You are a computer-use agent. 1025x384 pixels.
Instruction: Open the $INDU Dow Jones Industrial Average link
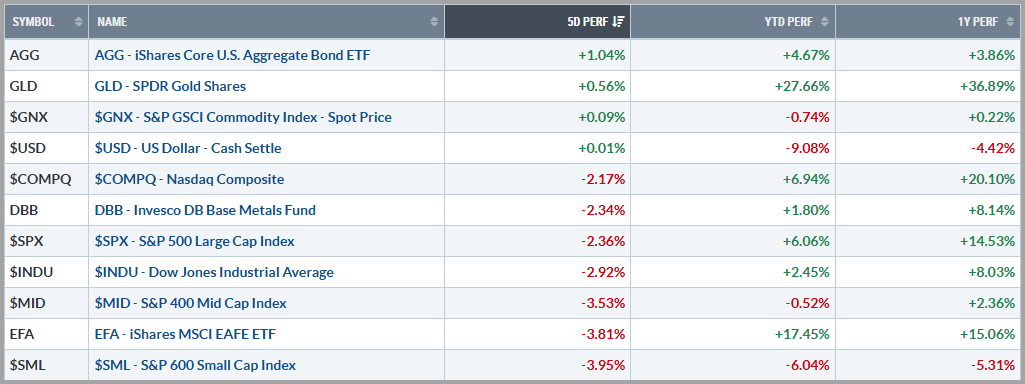(x=215, y=272)
